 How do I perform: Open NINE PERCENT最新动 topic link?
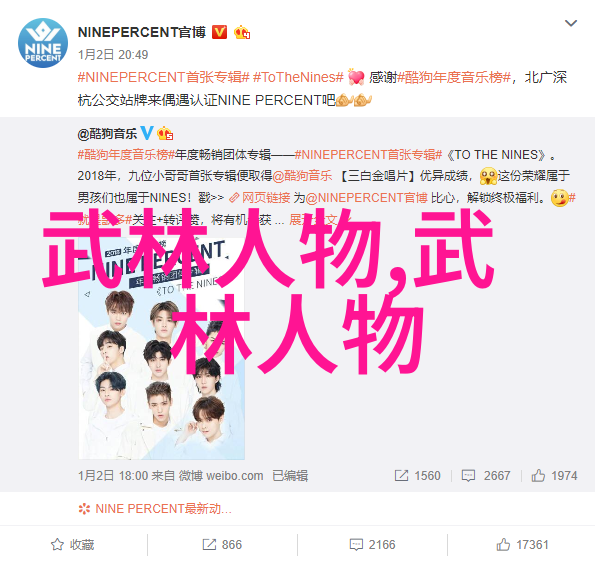coord(155,508)
